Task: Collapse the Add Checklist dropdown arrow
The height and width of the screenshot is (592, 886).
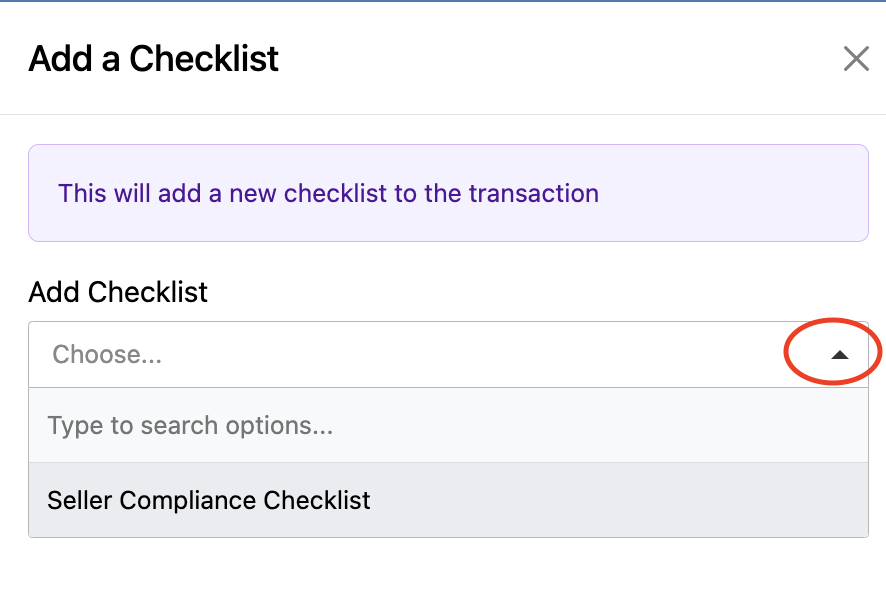Action: click(x=839, y=354)
